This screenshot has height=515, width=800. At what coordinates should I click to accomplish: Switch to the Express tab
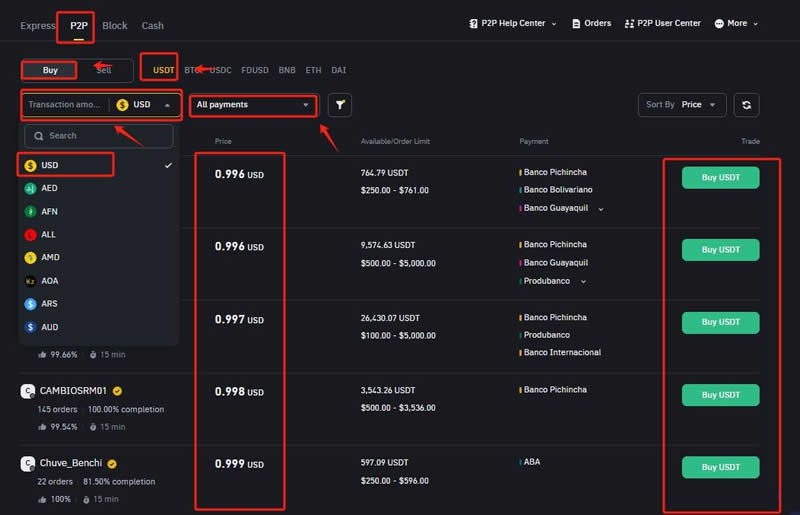pyautogui.click(x=38, y=26)
